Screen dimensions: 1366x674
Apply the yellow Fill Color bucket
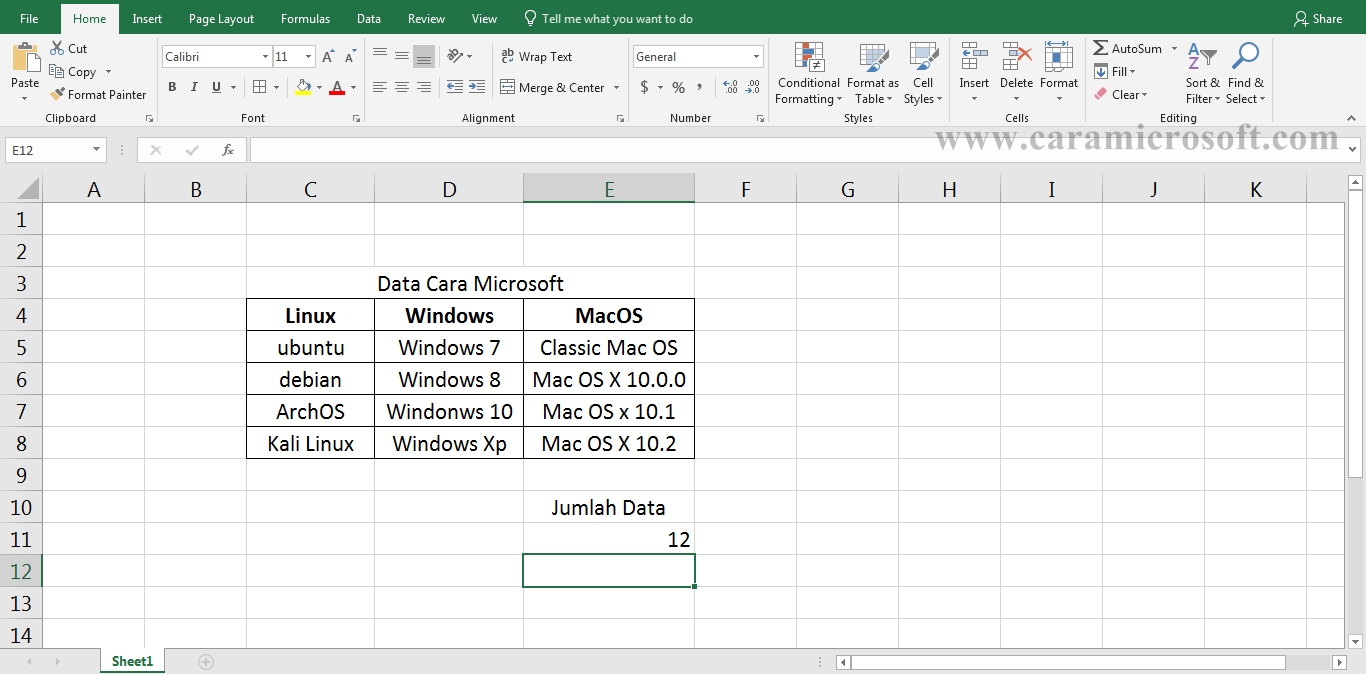pyautogui.click(x=304, y=87)
